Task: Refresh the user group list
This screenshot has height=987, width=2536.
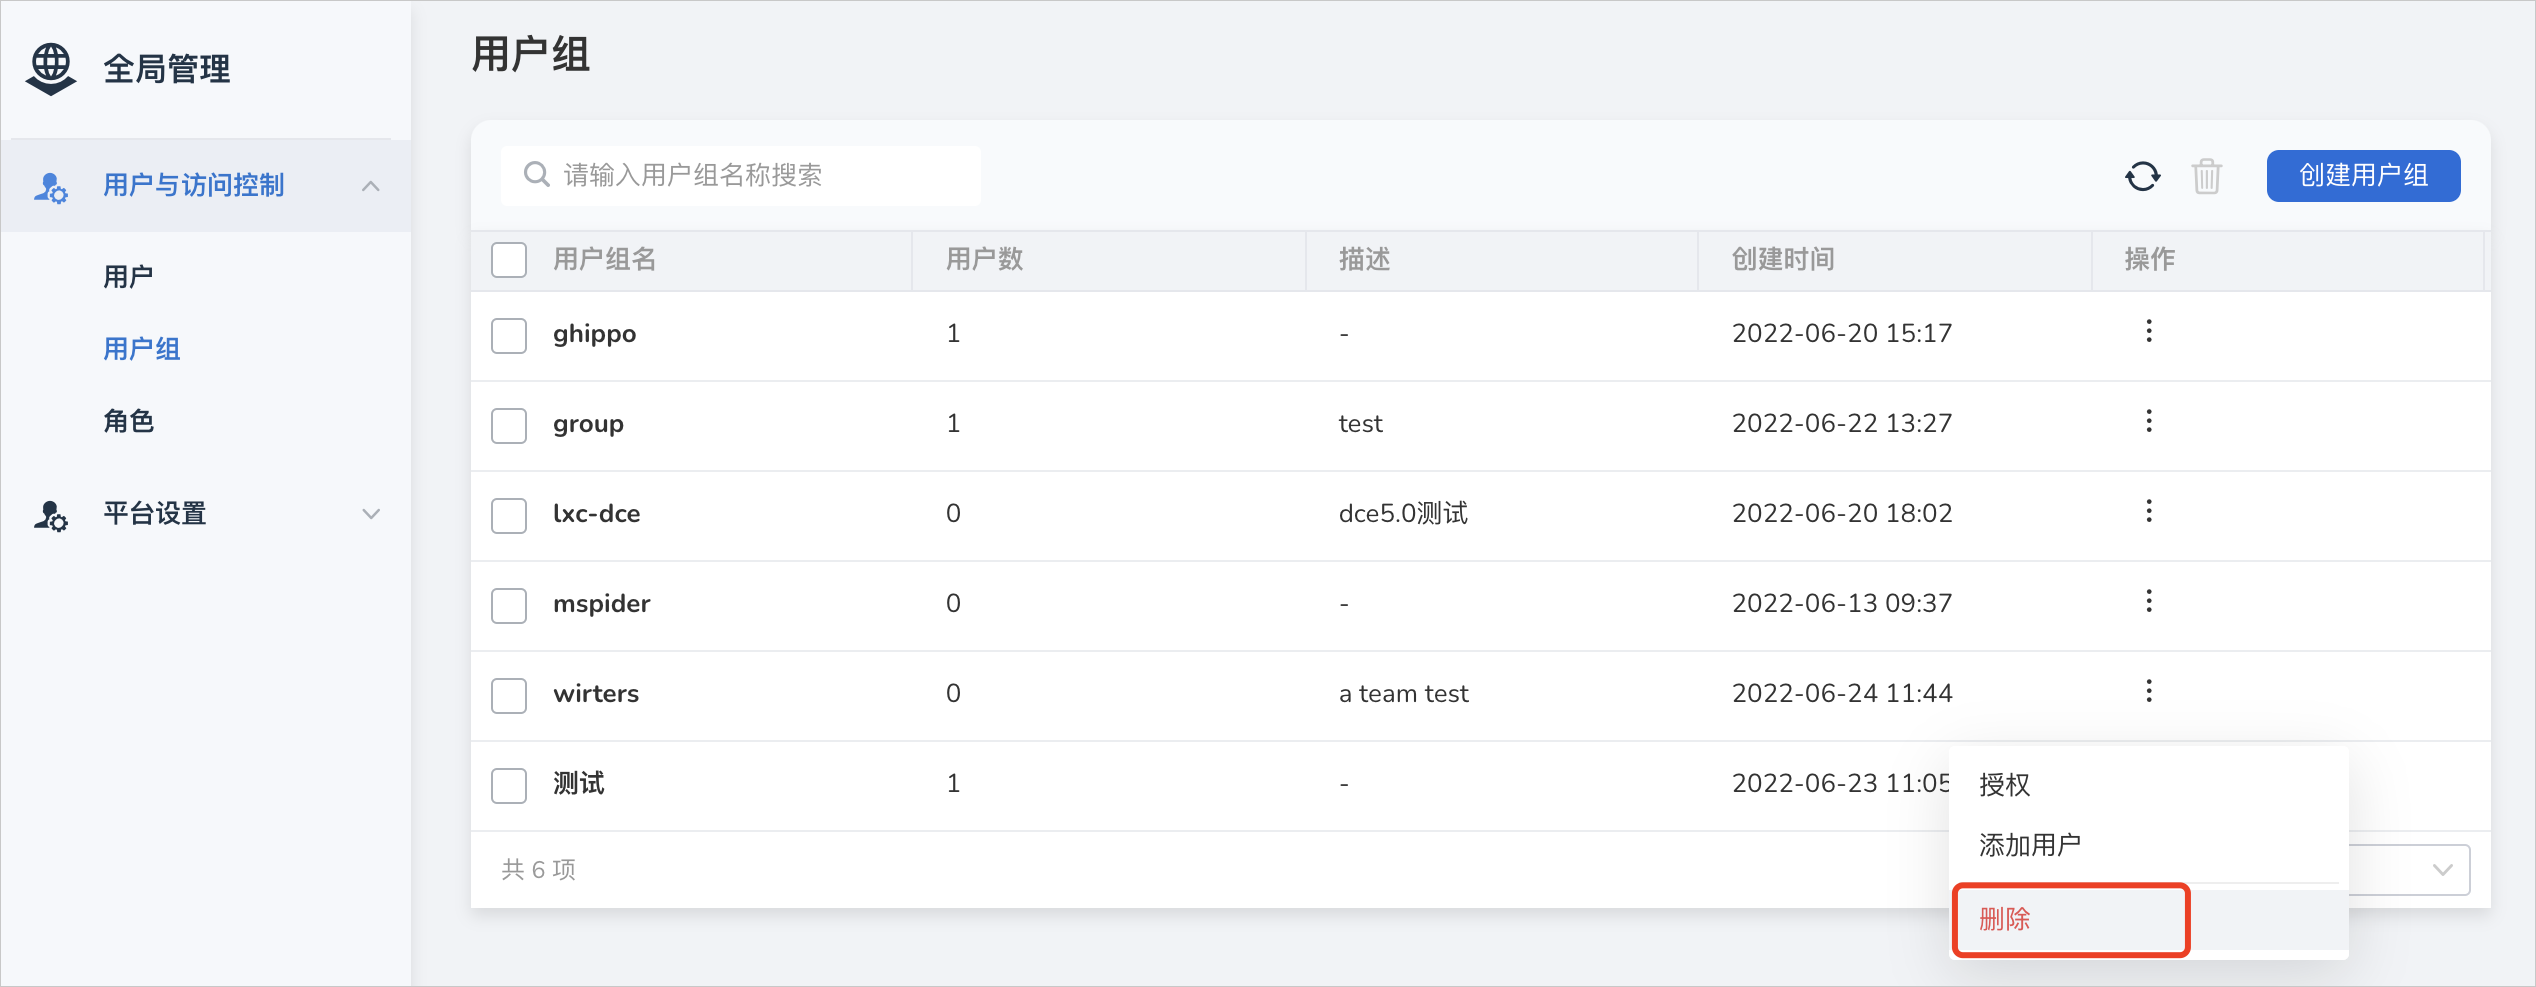Action: [2143, 176]
